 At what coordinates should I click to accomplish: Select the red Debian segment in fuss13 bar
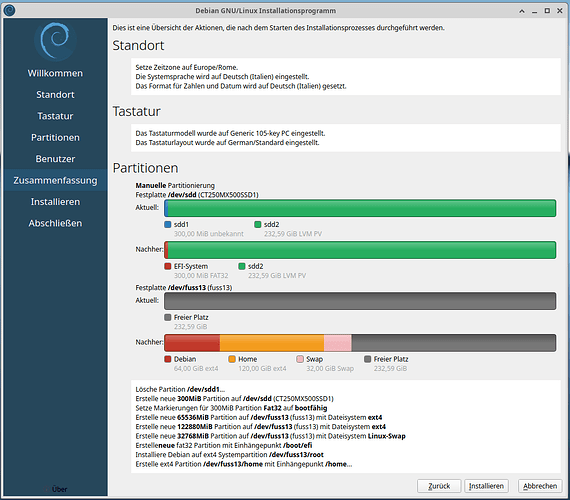coord(192,343)
